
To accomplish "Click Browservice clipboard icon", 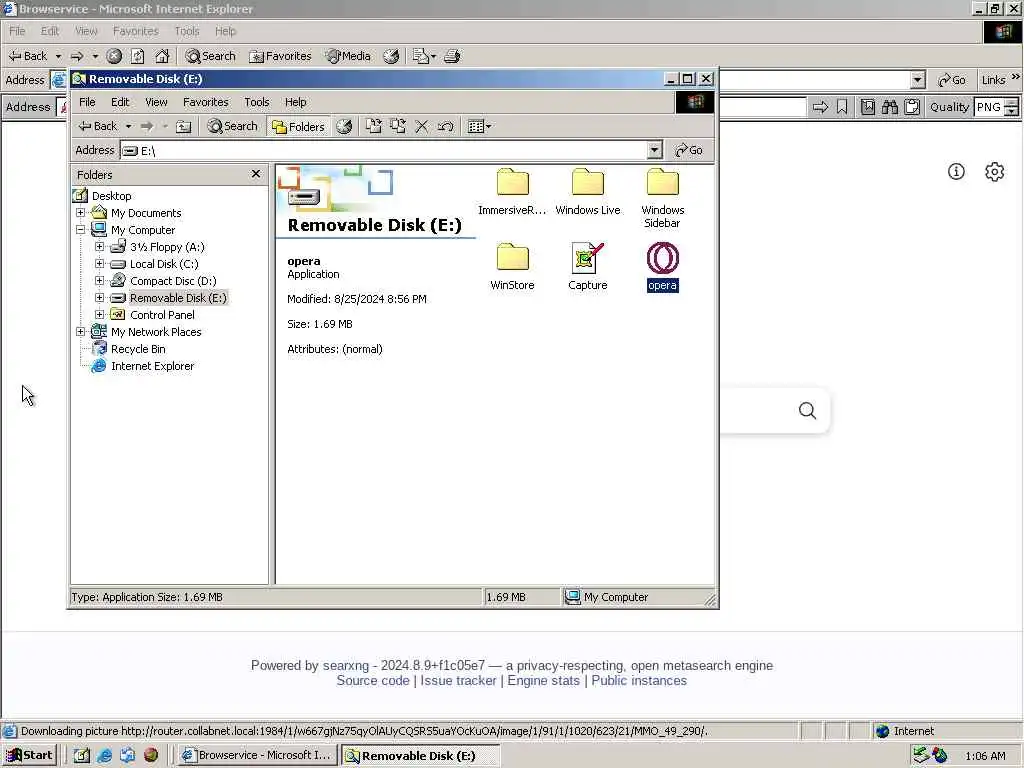I will point(912,106).
